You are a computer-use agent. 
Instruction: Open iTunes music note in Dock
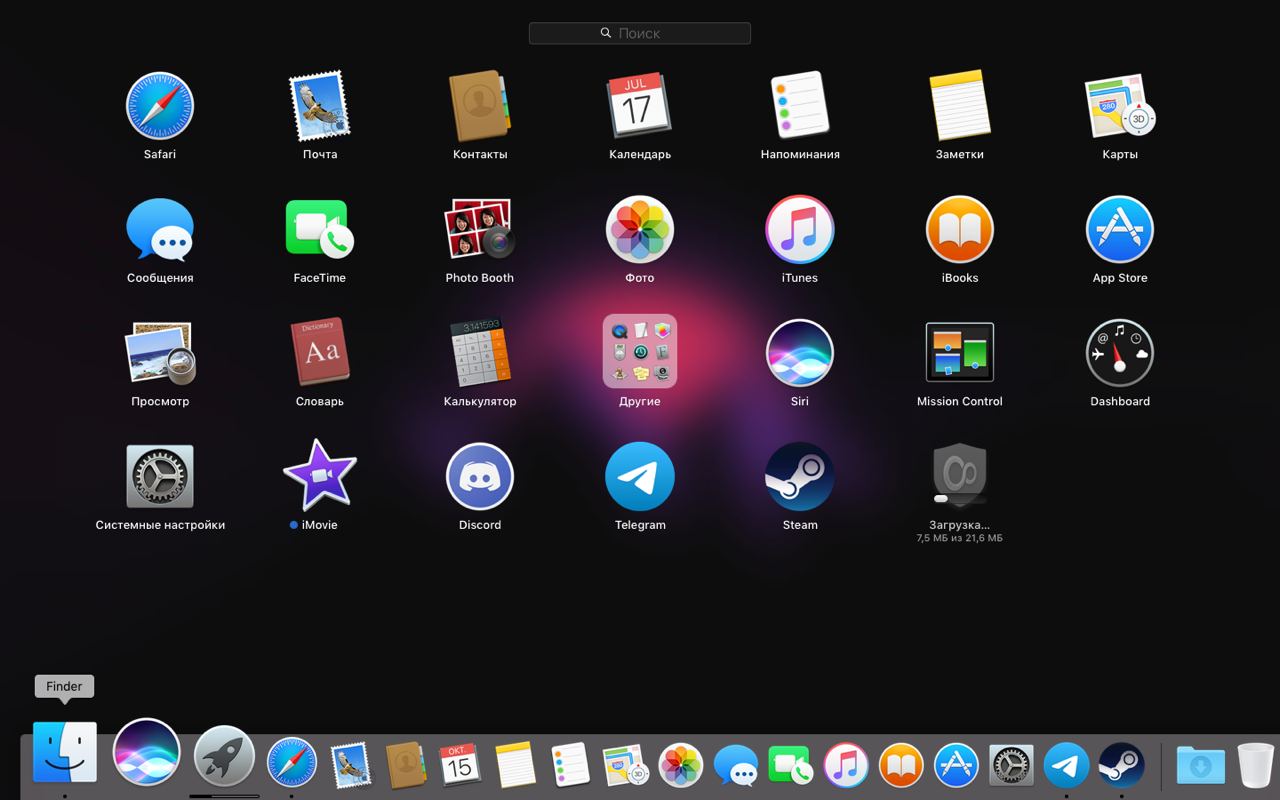846,765
